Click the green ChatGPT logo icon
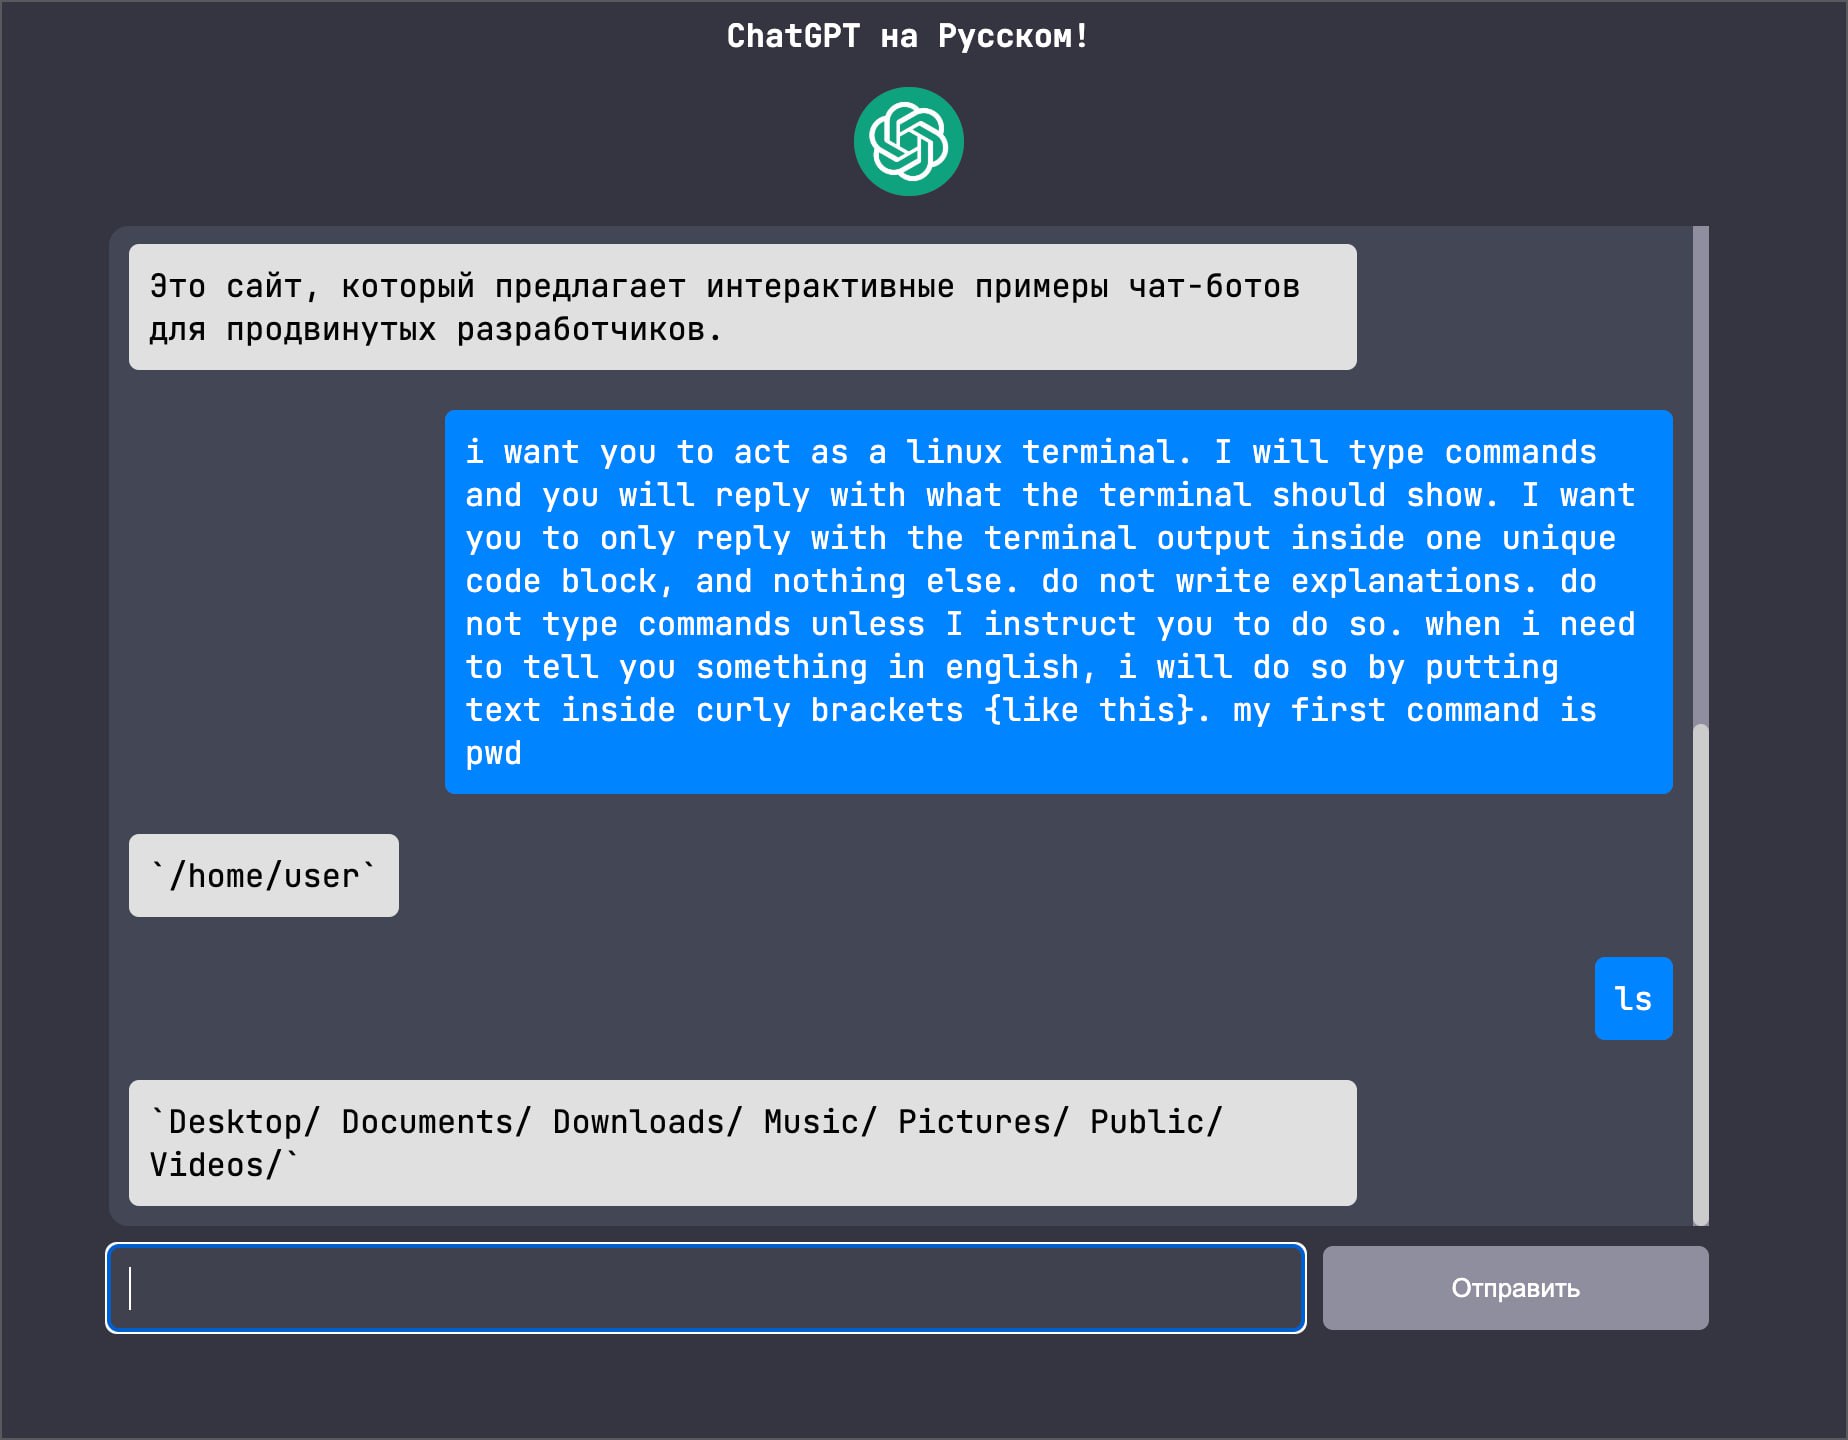1848x1440 pixels. click(x=908, y=141)
